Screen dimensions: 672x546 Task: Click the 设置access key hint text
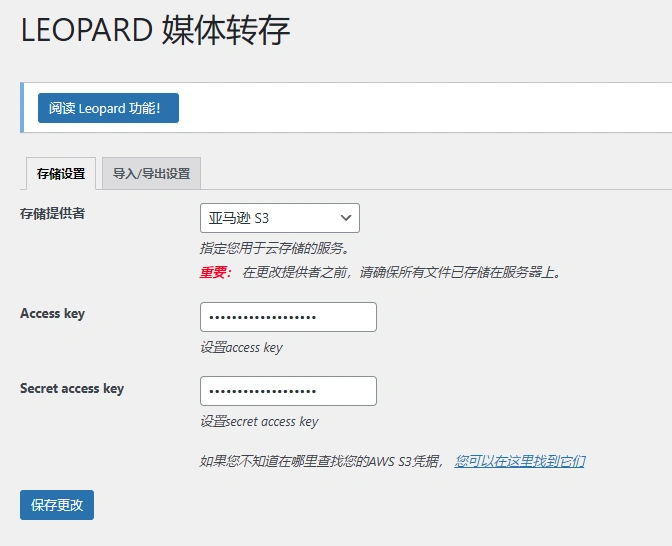[x=241, y=348]
